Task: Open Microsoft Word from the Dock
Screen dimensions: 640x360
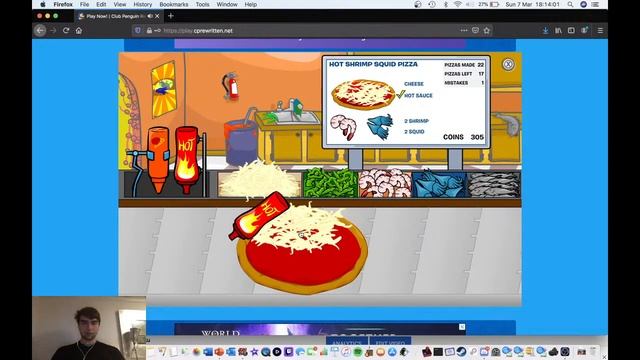Action: pyautogui.click(x=208, y=352)
